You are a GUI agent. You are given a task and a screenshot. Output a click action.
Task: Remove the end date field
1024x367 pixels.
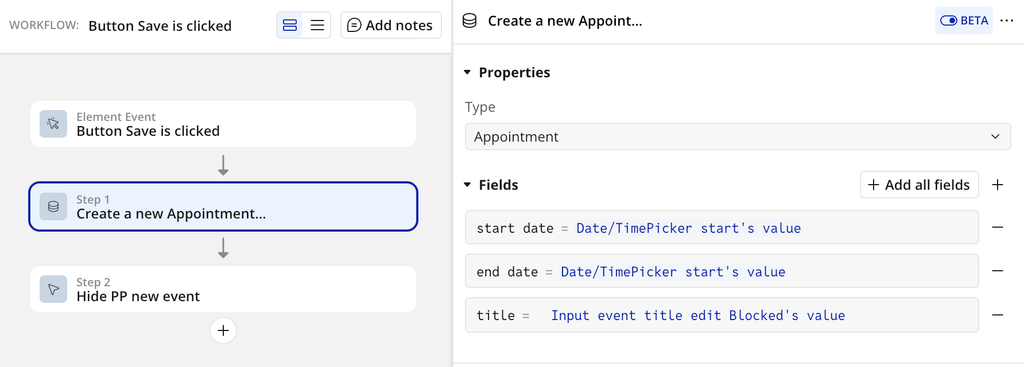(997, 271)
